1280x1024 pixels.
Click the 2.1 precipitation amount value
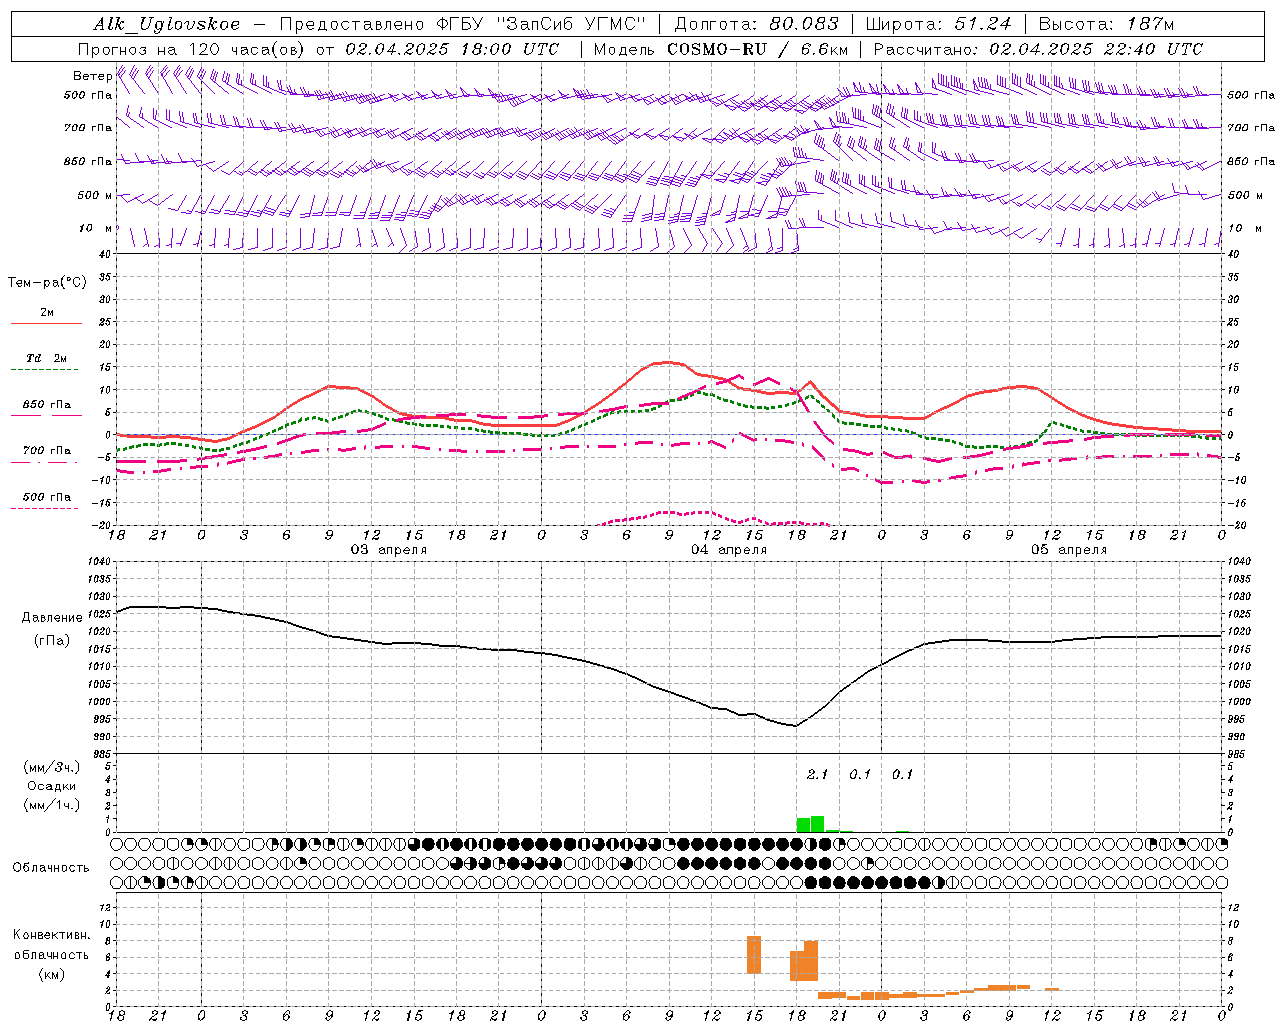pos(817,774)
